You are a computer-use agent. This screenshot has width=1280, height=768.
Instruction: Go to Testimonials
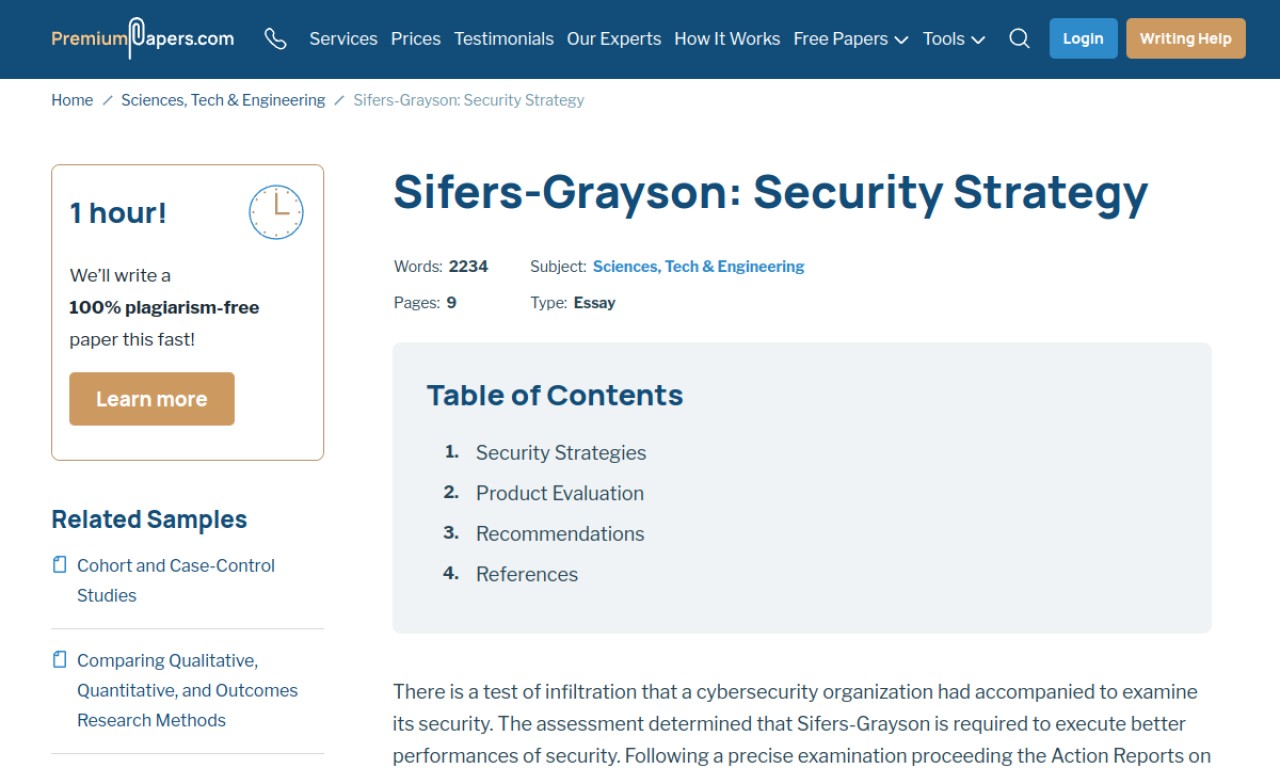(504, 39)
